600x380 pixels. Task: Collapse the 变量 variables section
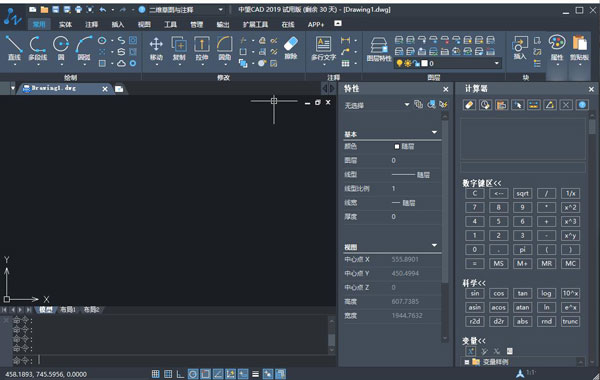tap(474, 341)
